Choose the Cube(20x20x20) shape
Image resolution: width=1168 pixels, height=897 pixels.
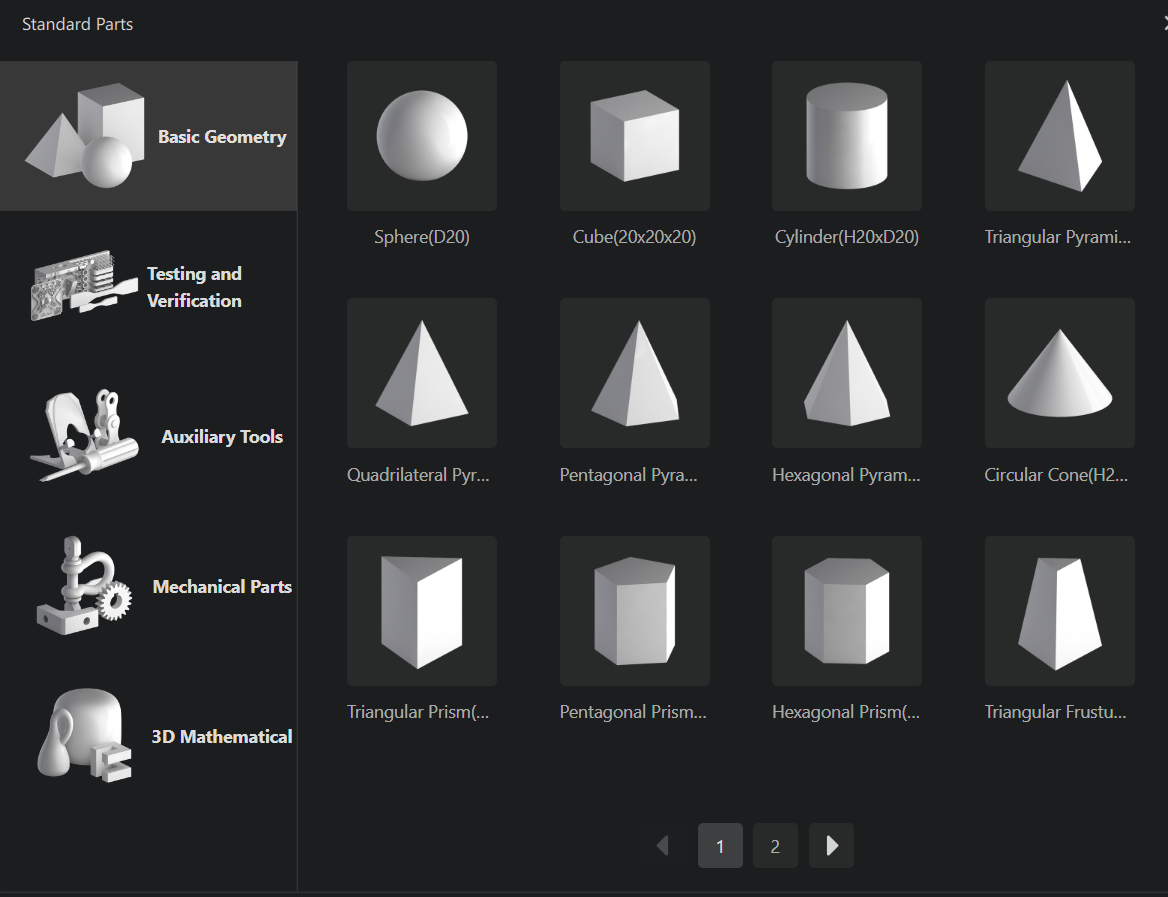(634, 136)
